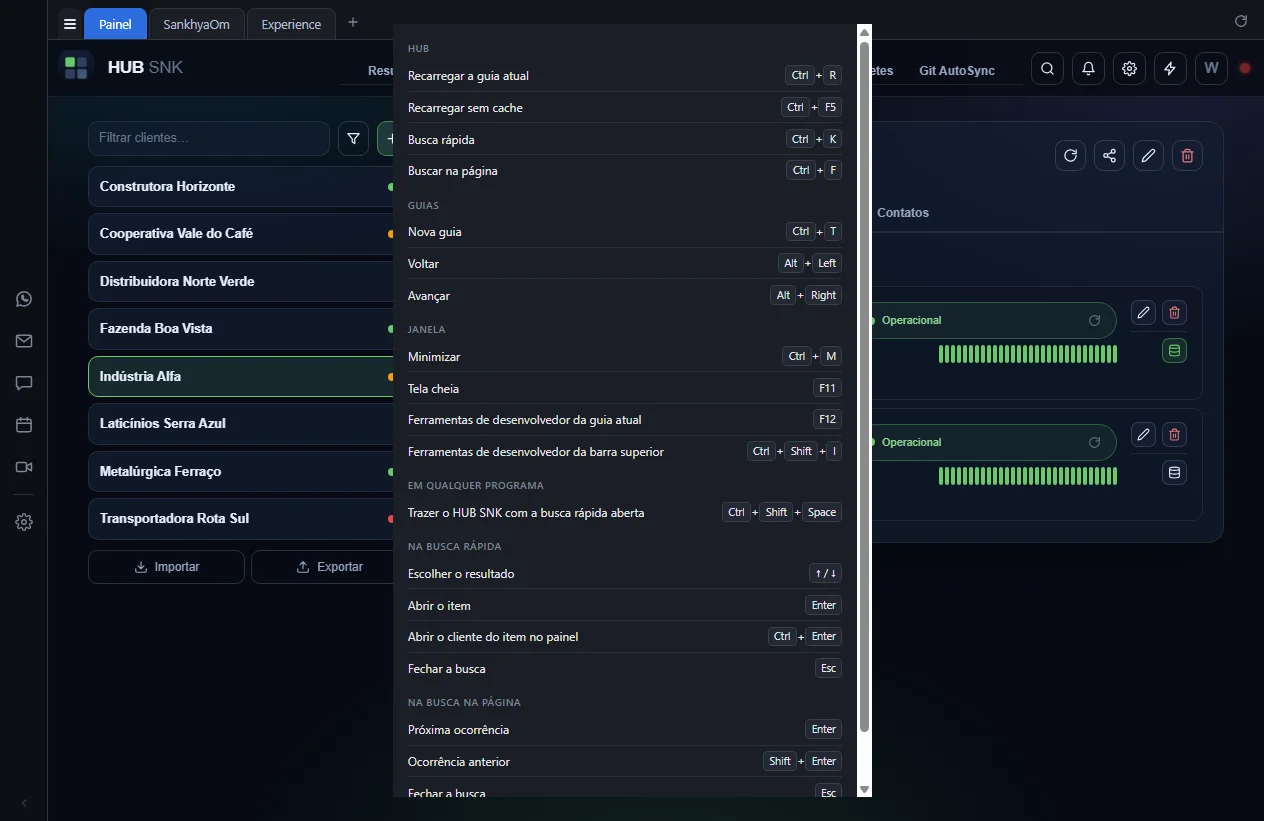Screen dimensions: 1264x821
Task: Select client Metalúrgica Ferraço
Action: [x=241, y=472]
